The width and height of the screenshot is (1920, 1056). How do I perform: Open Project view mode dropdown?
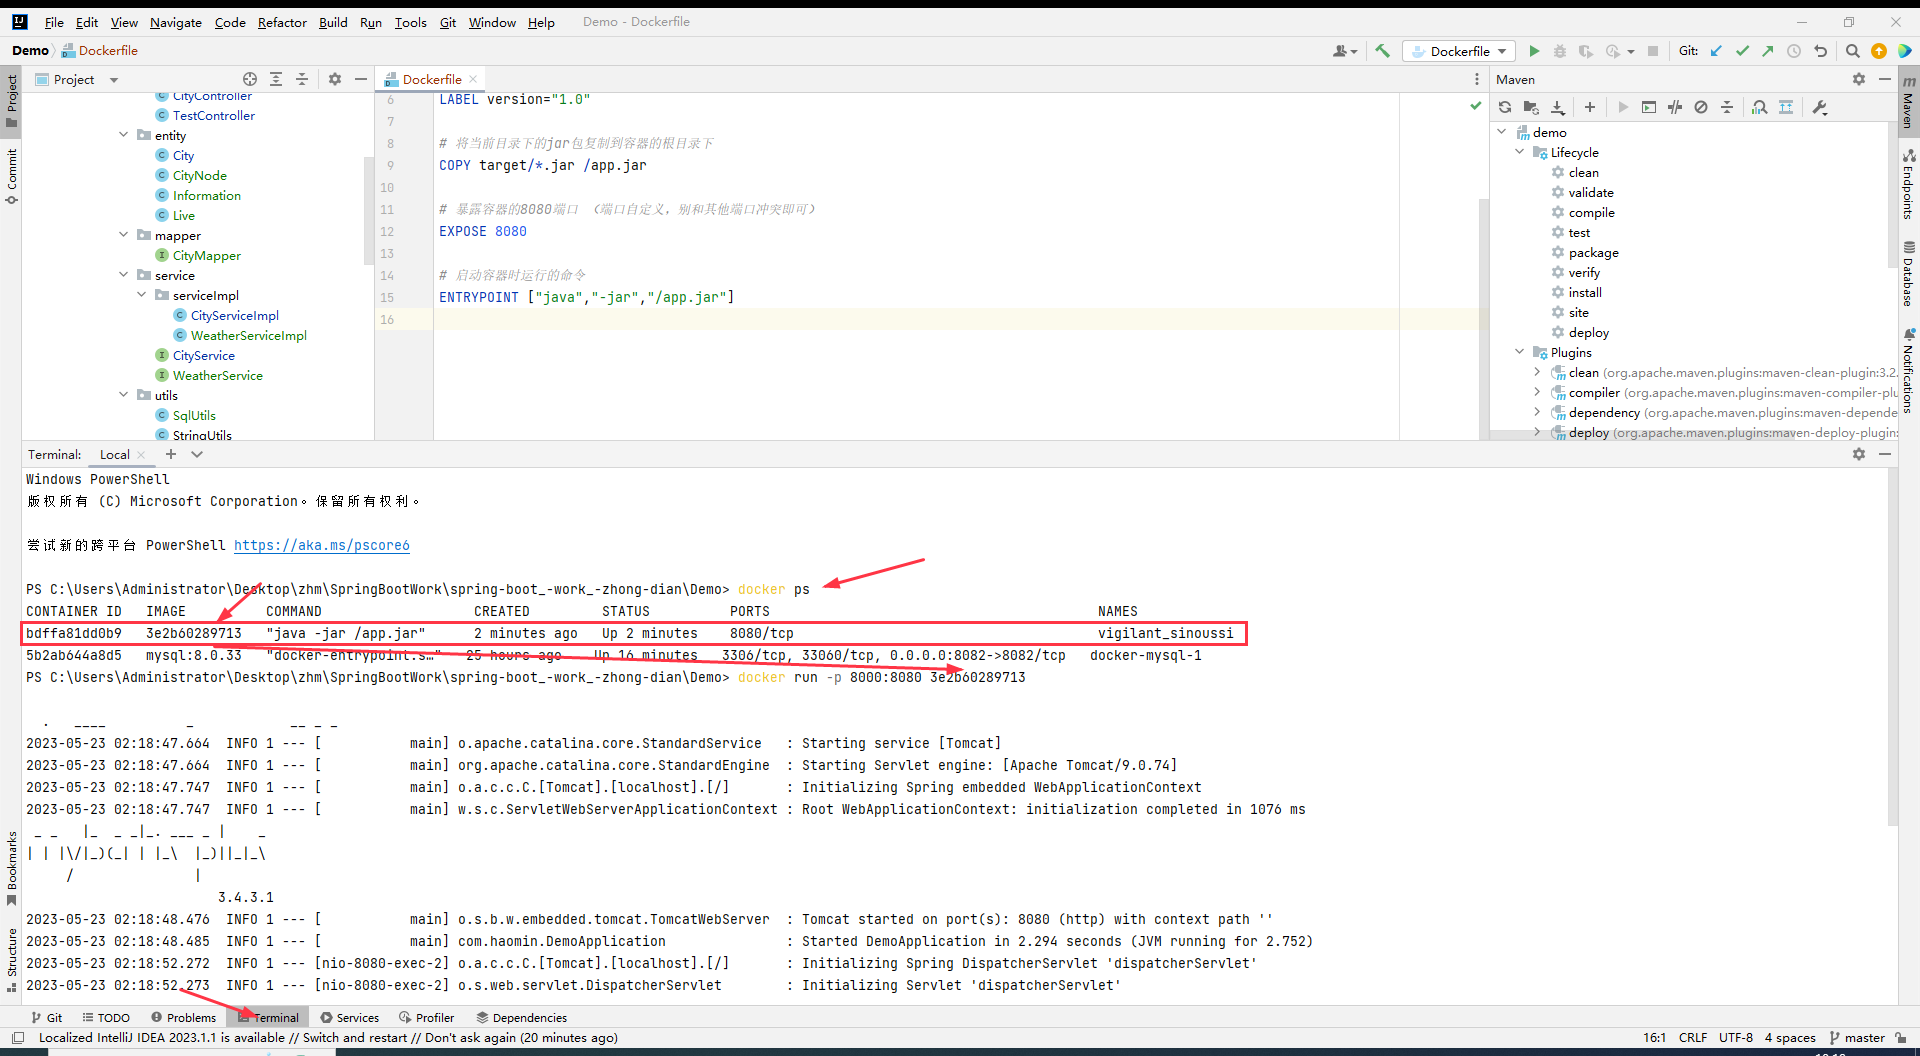[x=114, y=80]
